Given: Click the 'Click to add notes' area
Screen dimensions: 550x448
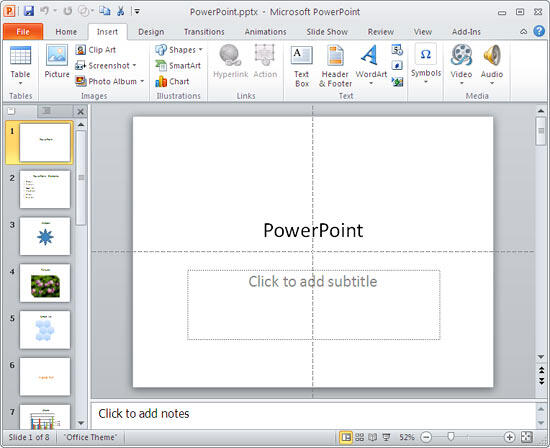Looking at the screenshot, I should click(x=313, y=415).
